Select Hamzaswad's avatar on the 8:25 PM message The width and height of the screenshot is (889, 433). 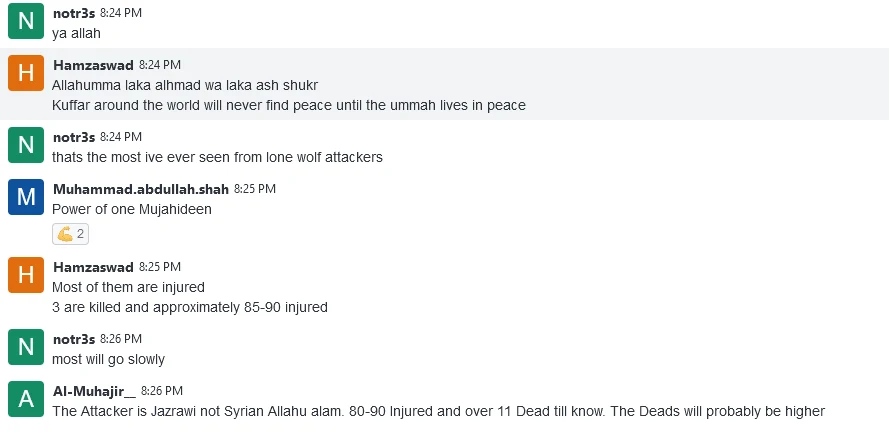pyautogui.click(x=26, y=275)
